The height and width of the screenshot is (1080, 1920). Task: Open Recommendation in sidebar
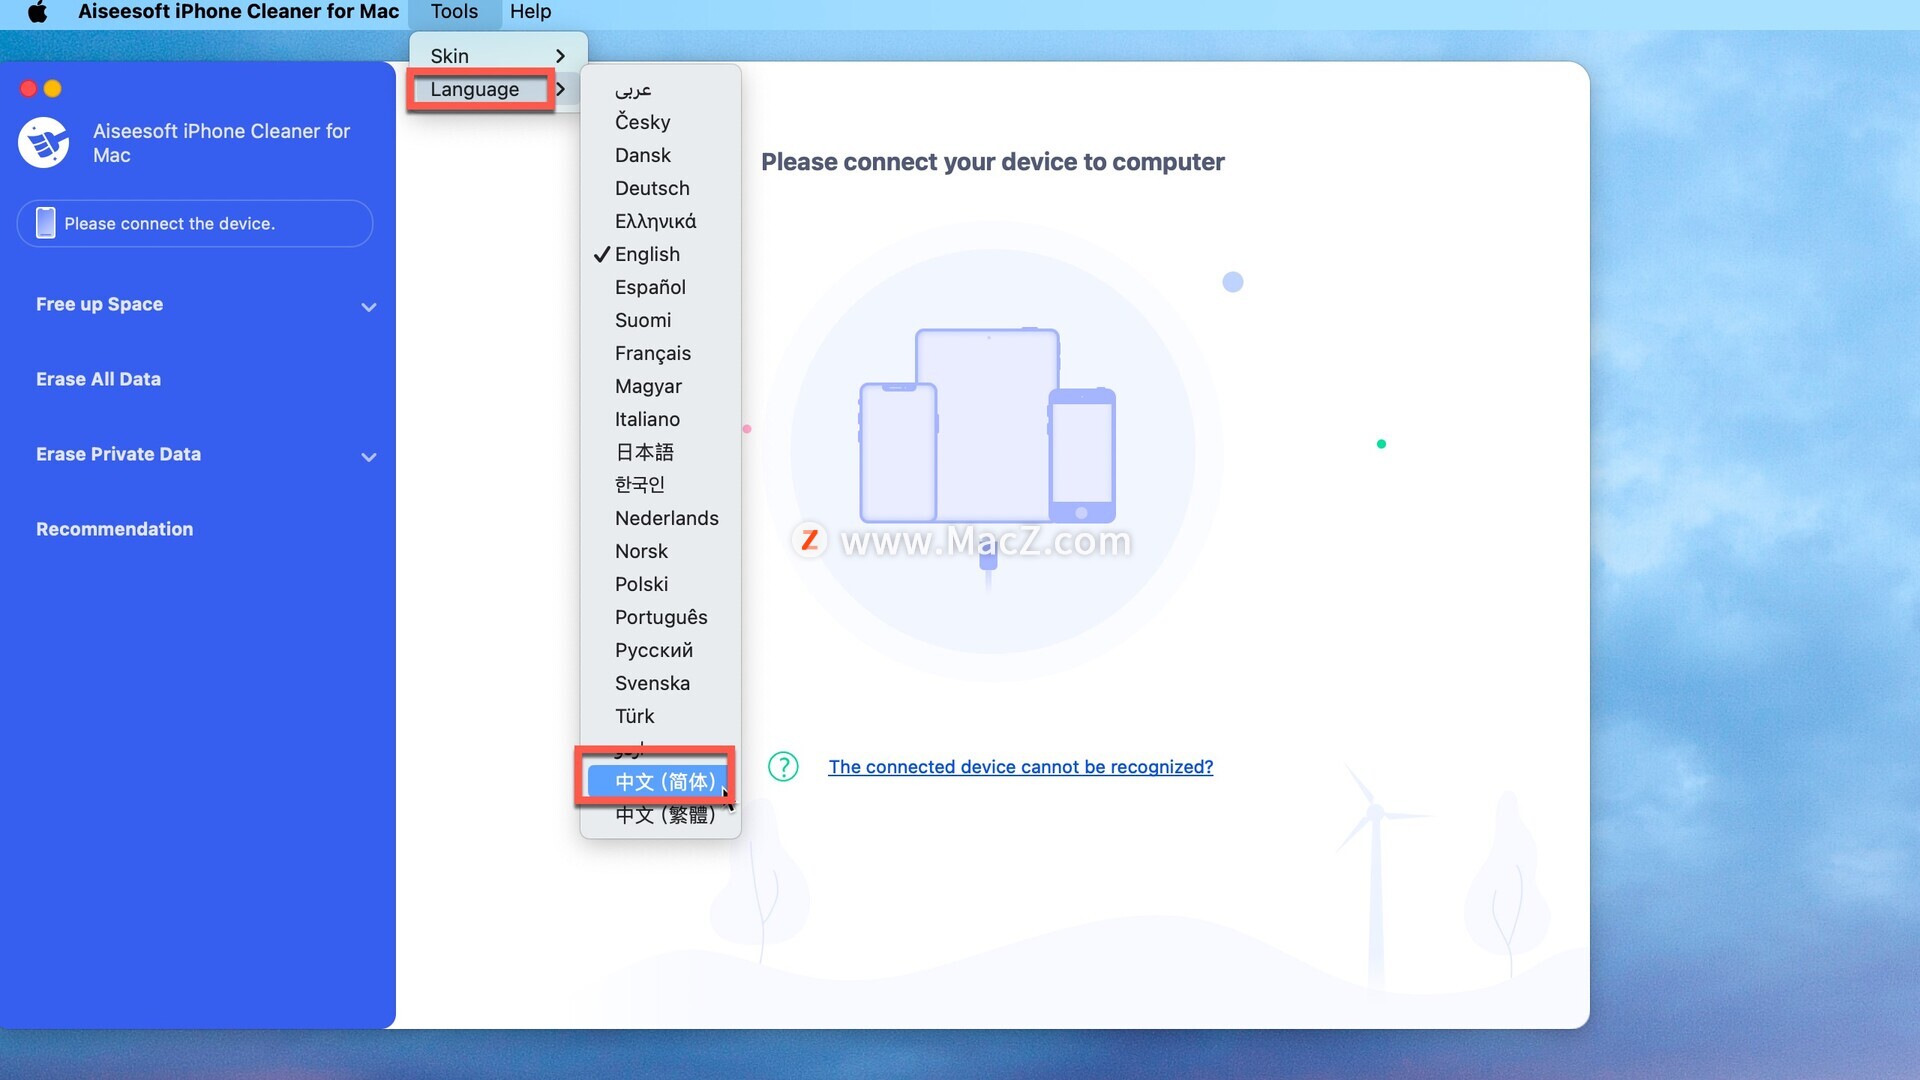click(x=114, y=529)
